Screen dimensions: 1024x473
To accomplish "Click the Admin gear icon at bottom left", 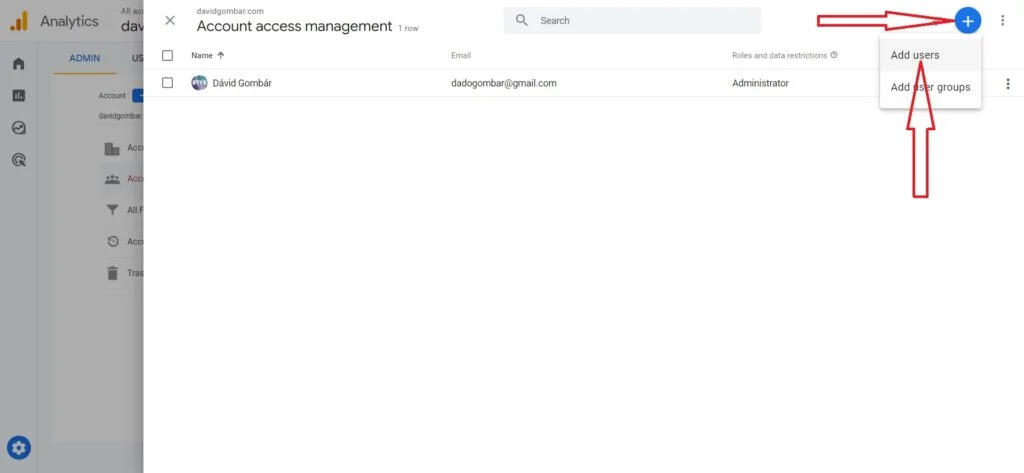I will pos(19,448).
